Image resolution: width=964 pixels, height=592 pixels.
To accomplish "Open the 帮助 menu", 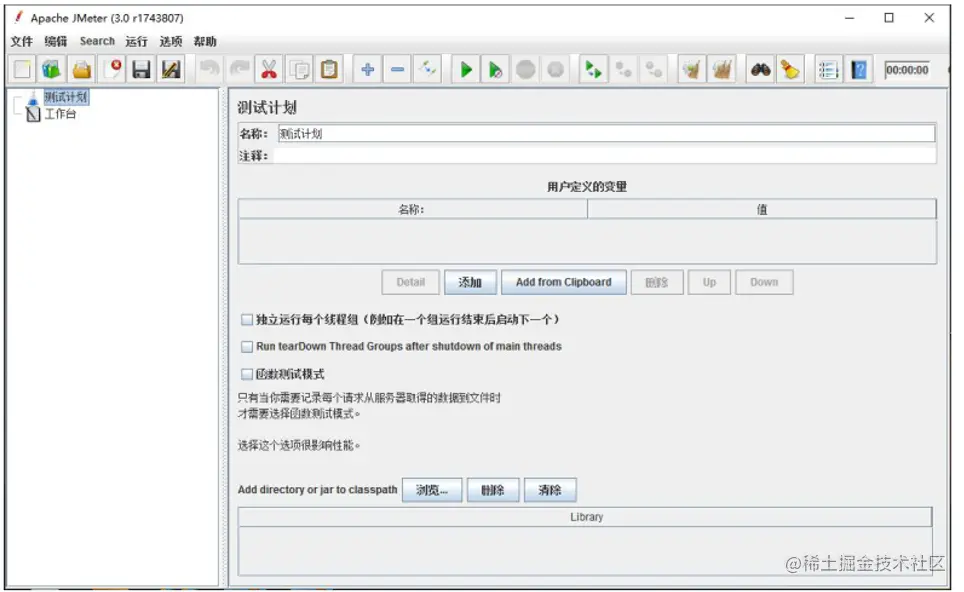I will (205, 41).
